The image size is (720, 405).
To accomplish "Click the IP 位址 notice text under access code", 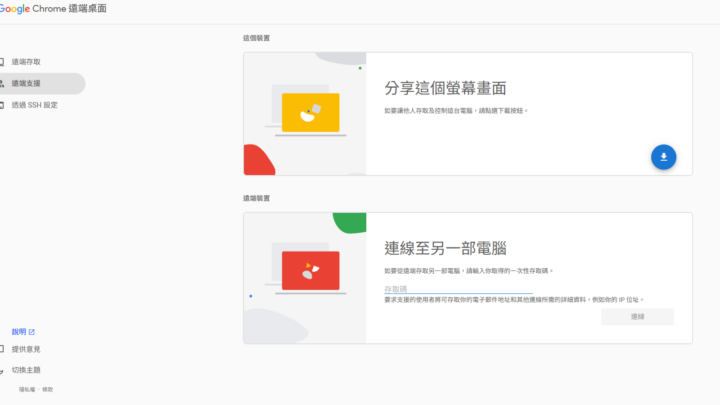I will coord(514,300).
